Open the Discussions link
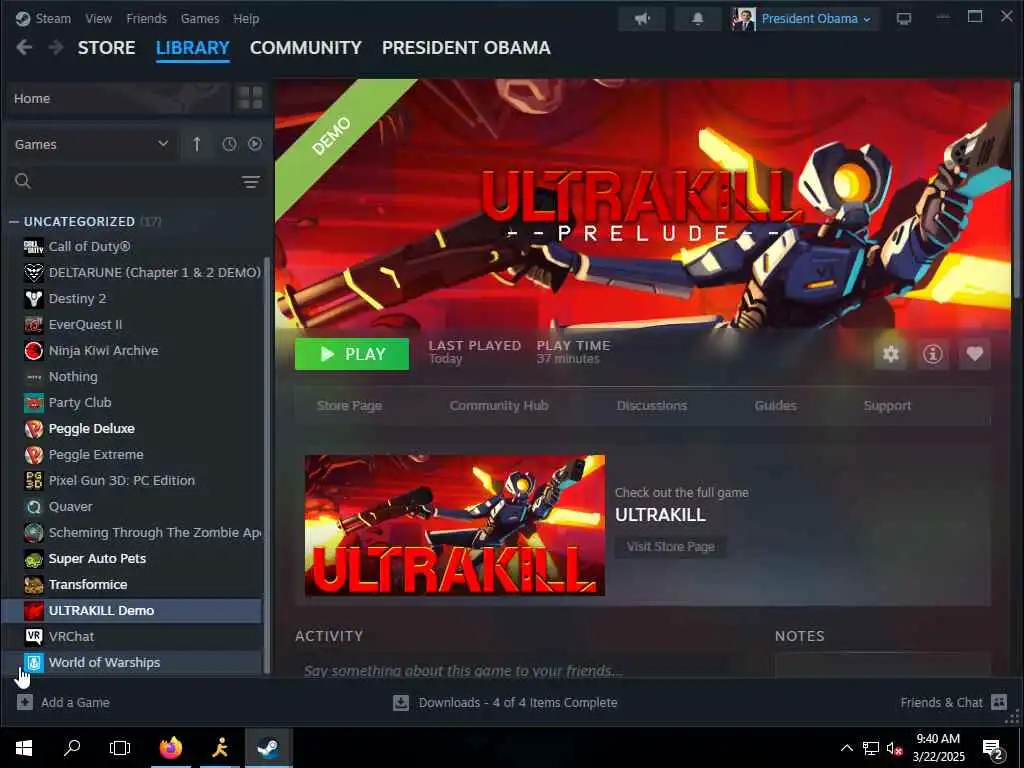The image size is (1024, 768). click(652, 406)
